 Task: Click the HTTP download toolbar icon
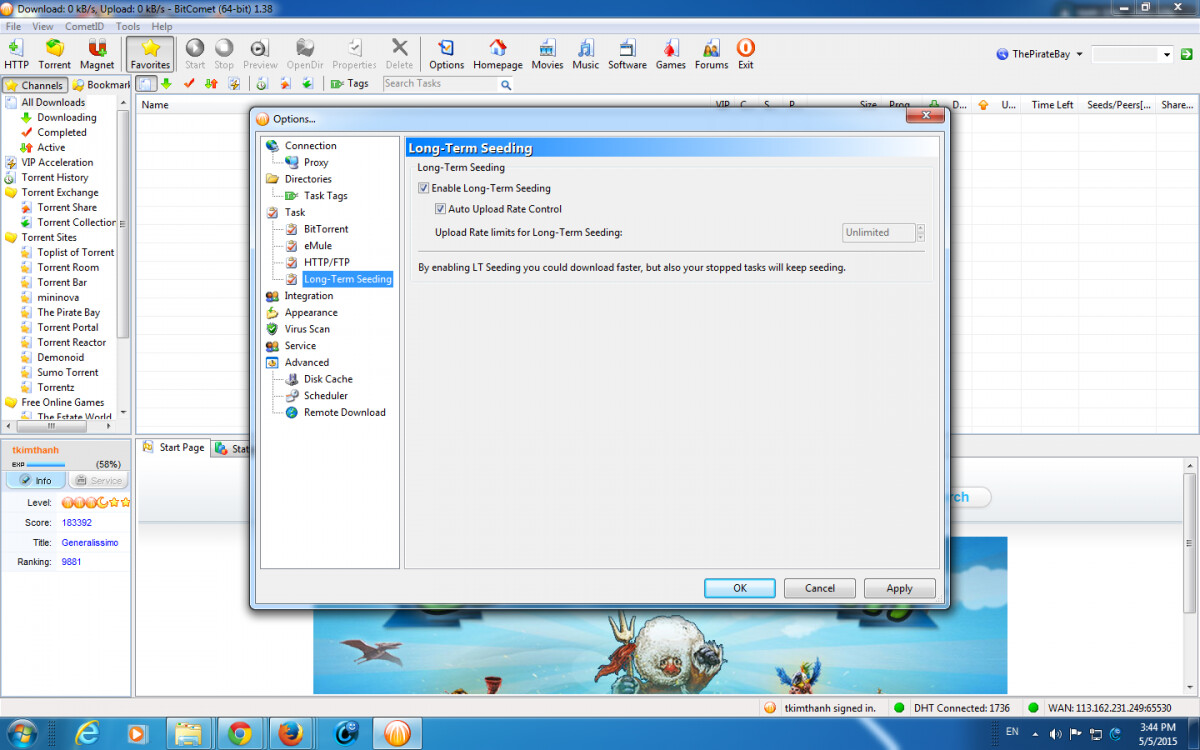[x=16, y=54]
